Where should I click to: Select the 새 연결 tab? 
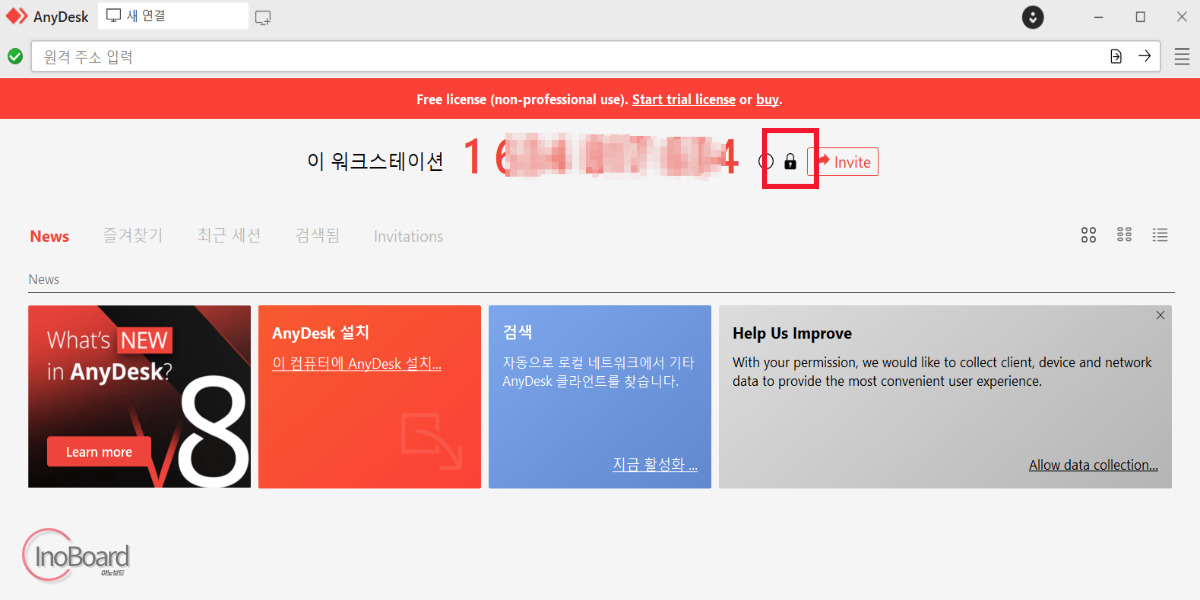point(173,16)
